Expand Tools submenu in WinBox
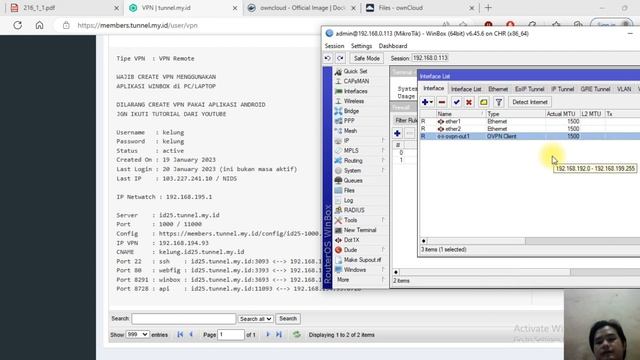The image size is (640, 360). click(359, 220)
